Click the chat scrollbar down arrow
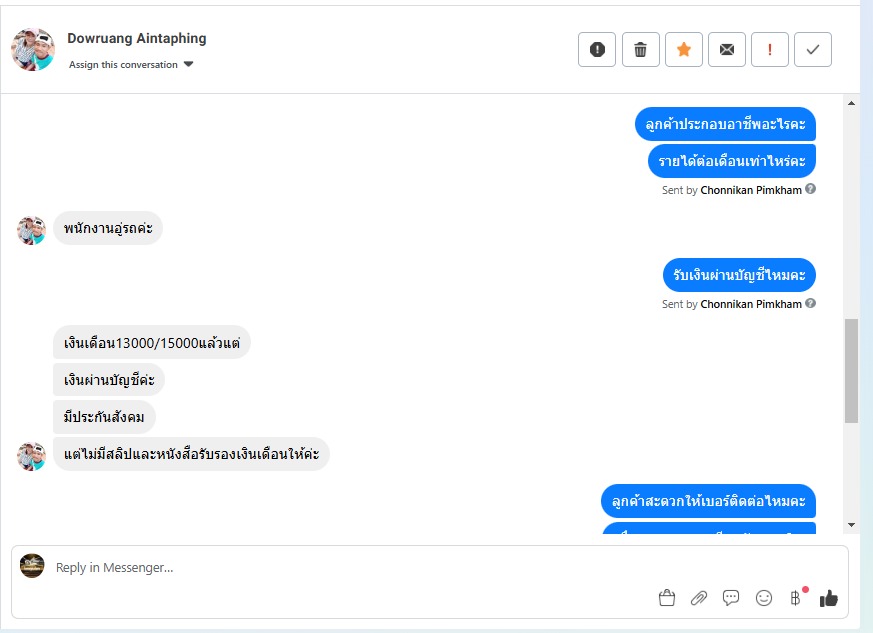This screenshot has height=633, width=873. pyautogui.click(x=852, y=524)
